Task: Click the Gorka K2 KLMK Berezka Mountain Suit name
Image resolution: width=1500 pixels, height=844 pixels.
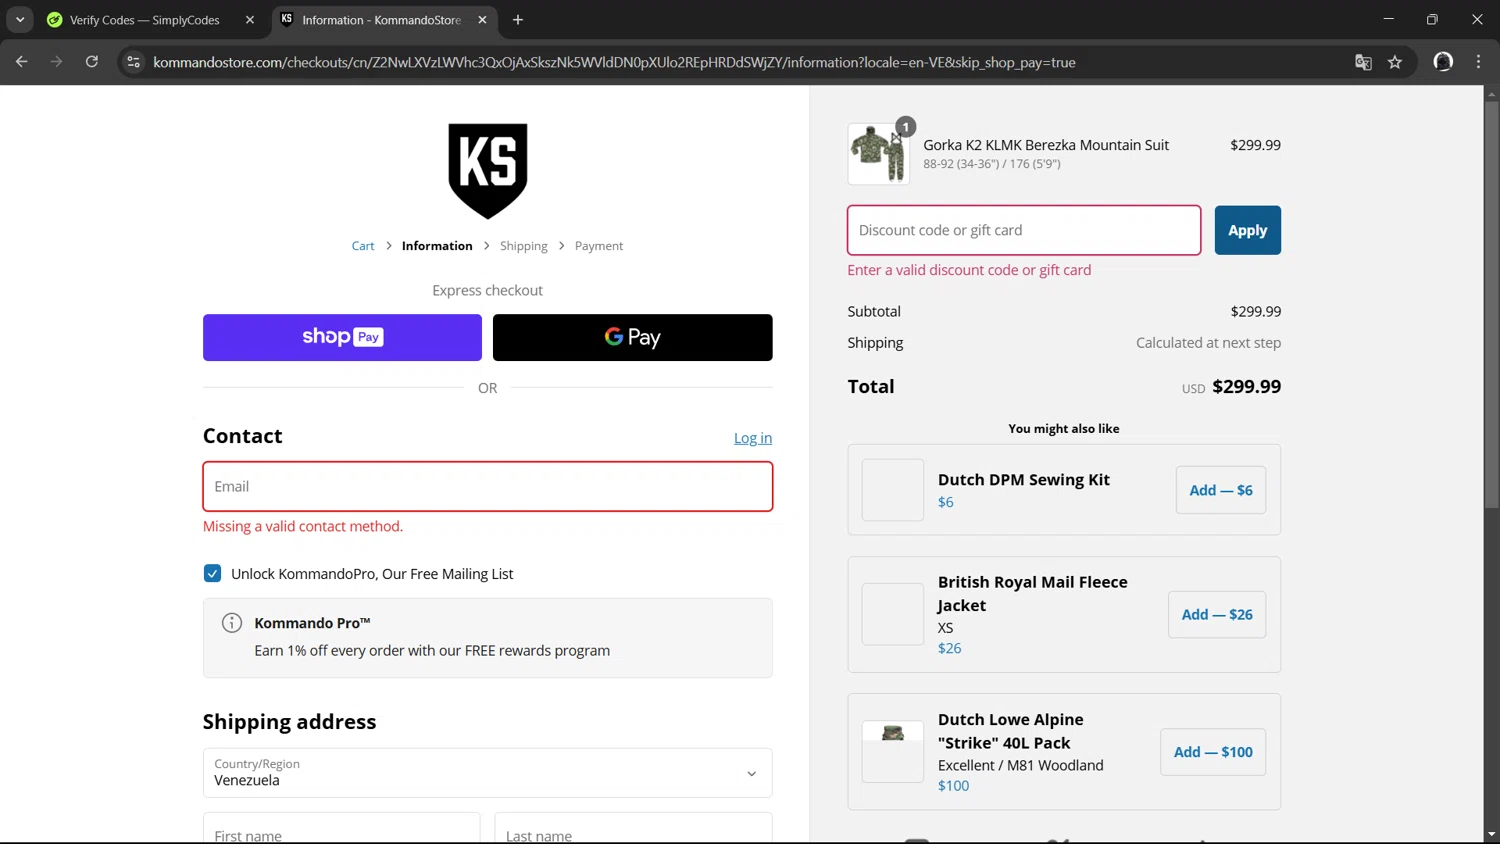Action: point(1046,145)
